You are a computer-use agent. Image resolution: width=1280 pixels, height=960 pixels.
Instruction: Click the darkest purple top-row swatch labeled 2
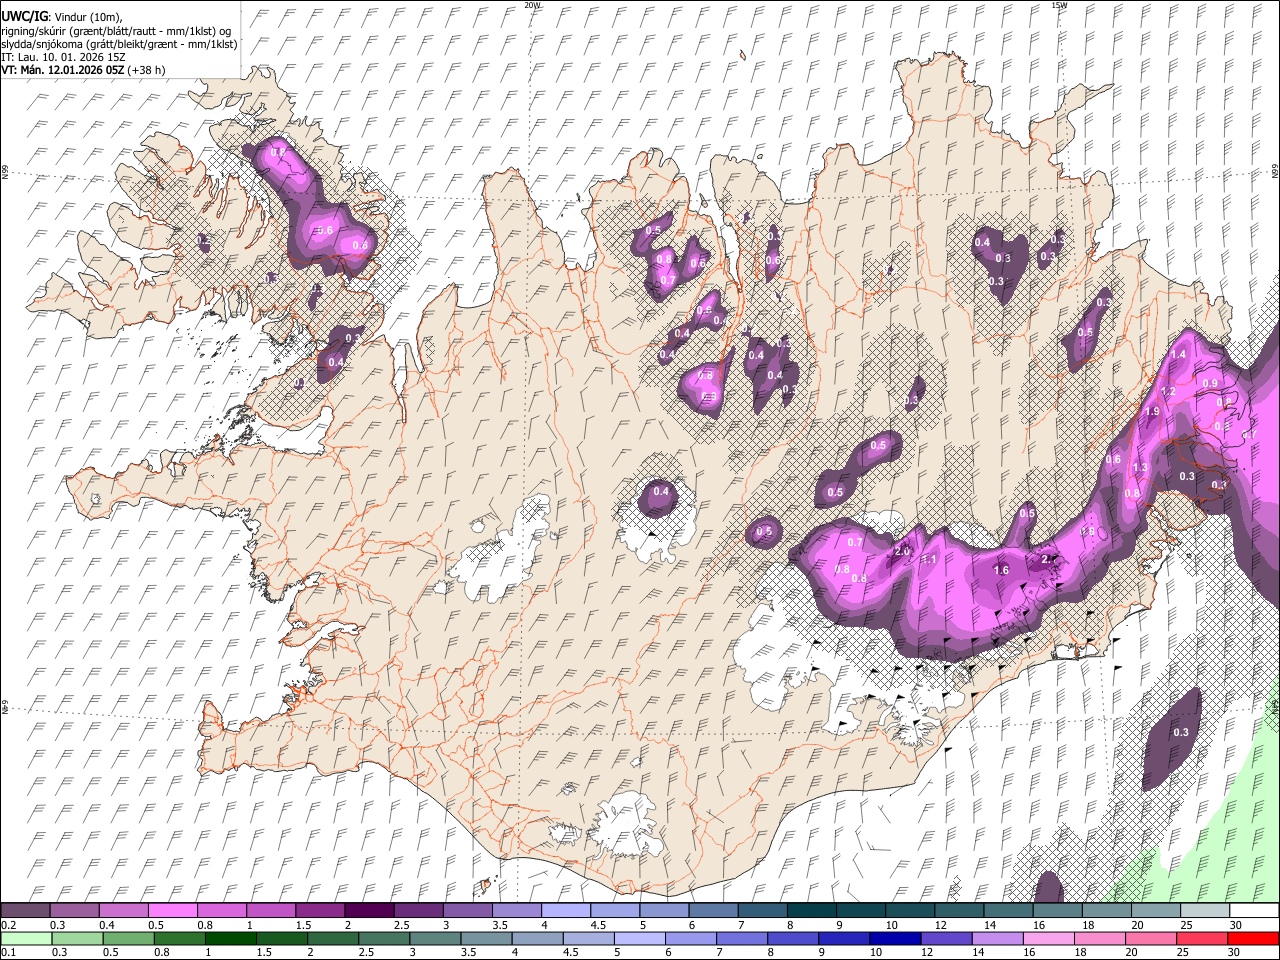[368, 910]
